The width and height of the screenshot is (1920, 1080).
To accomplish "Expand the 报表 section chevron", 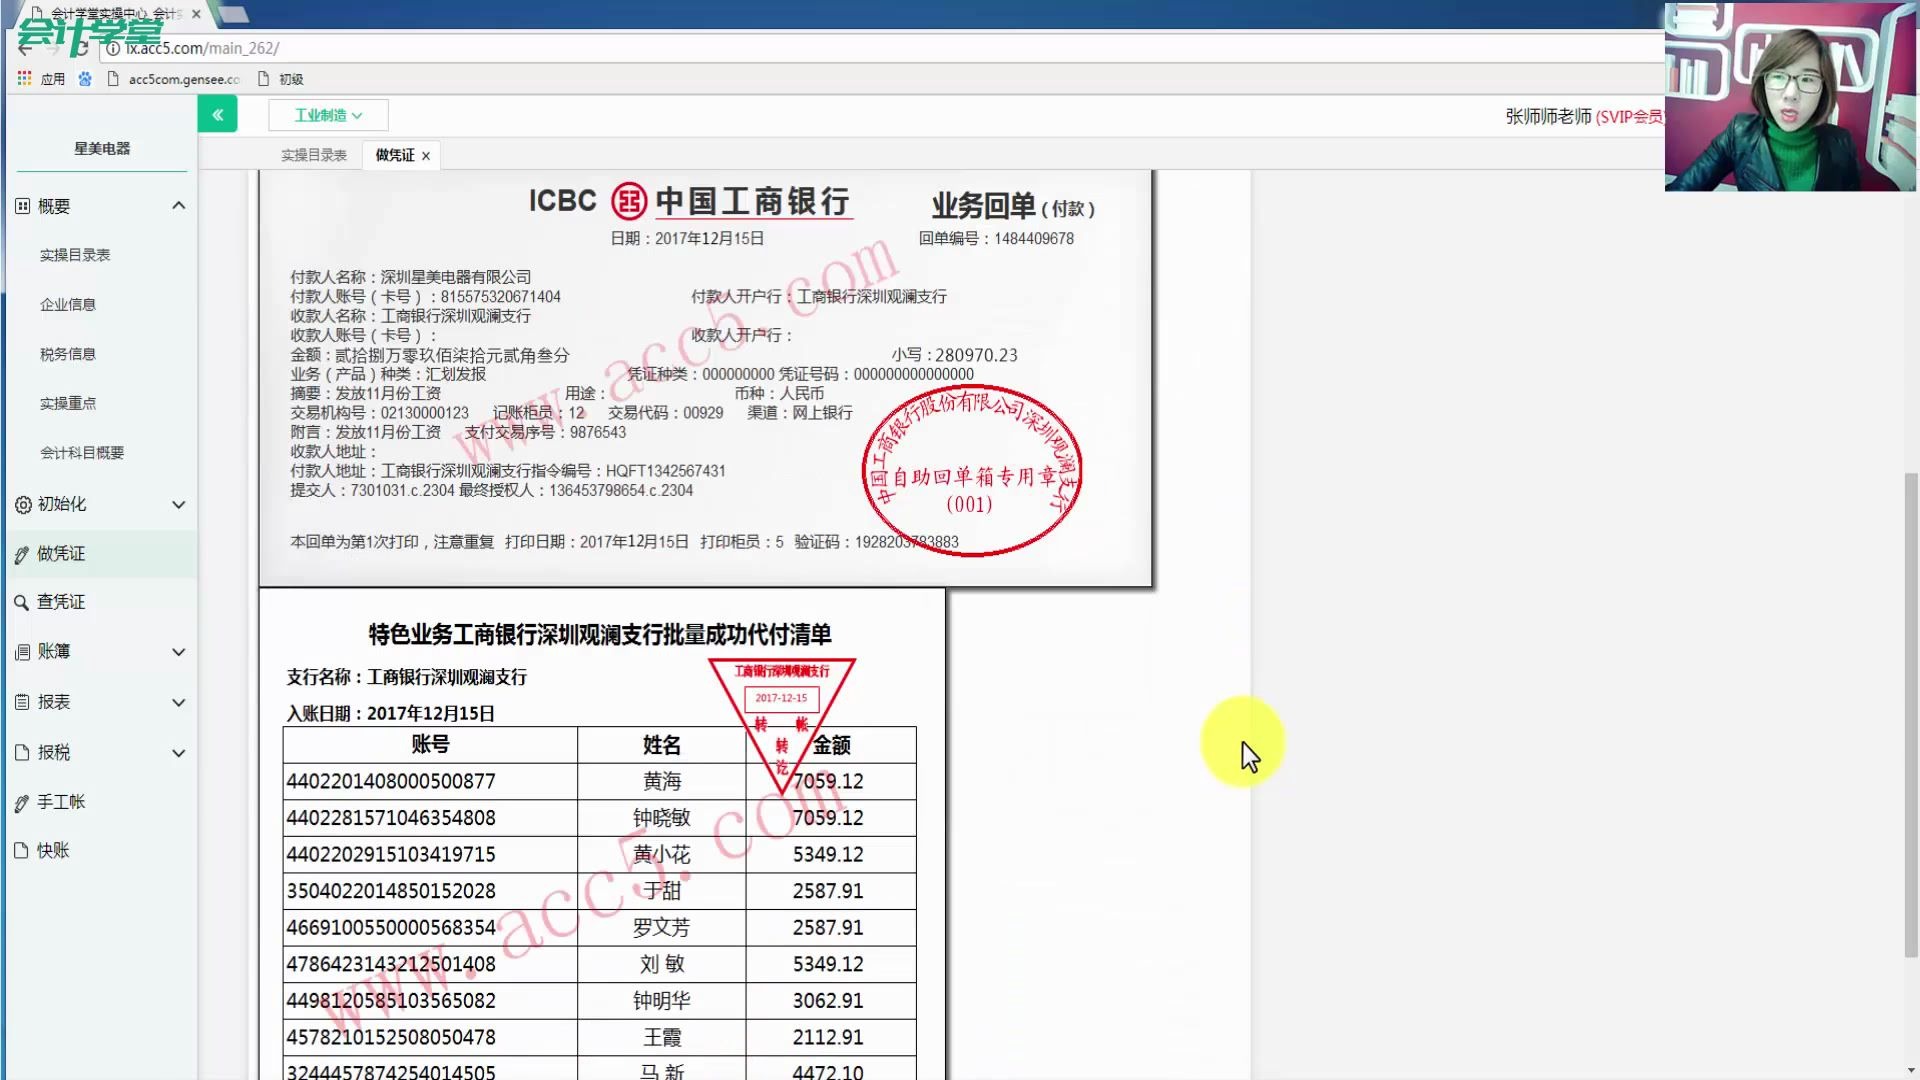I will click(x=179, y=702).
